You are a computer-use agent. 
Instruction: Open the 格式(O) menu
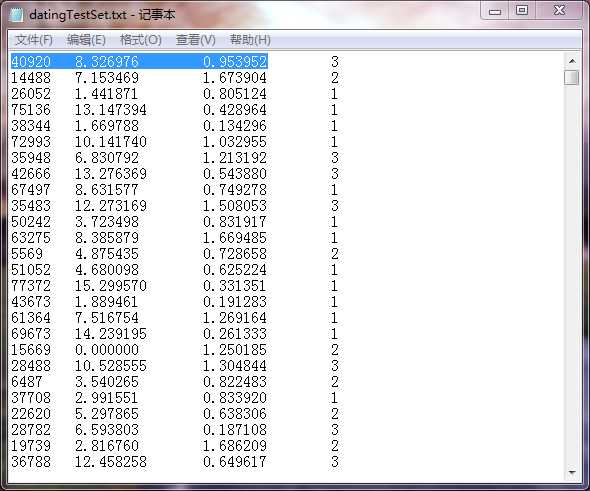(x=141, y=40)
